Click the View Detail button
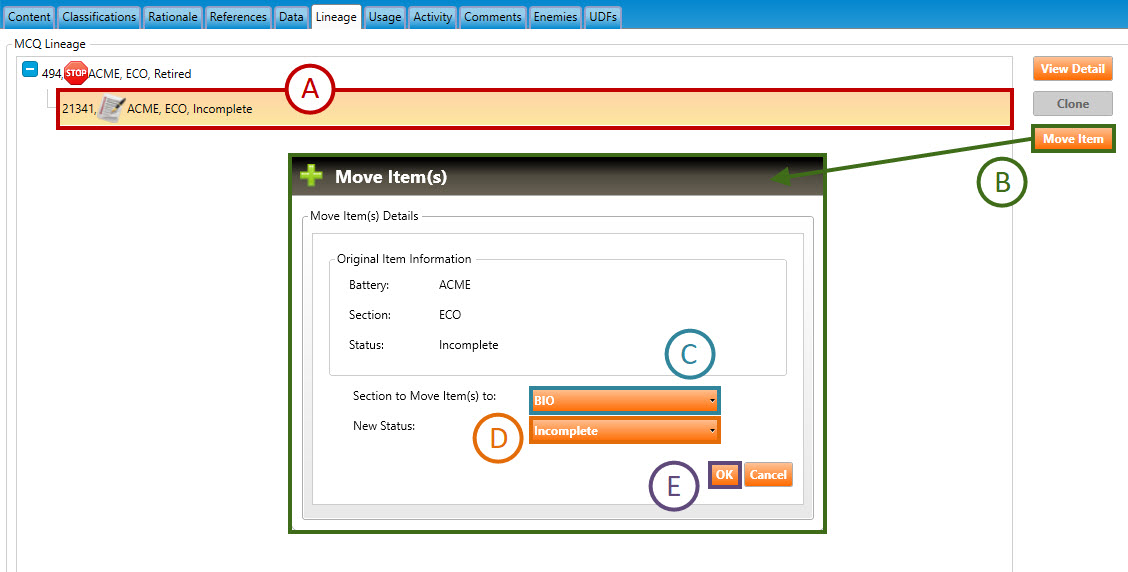The height and width of the screenshot is (572, 1128). click(x=1072, y=69)
